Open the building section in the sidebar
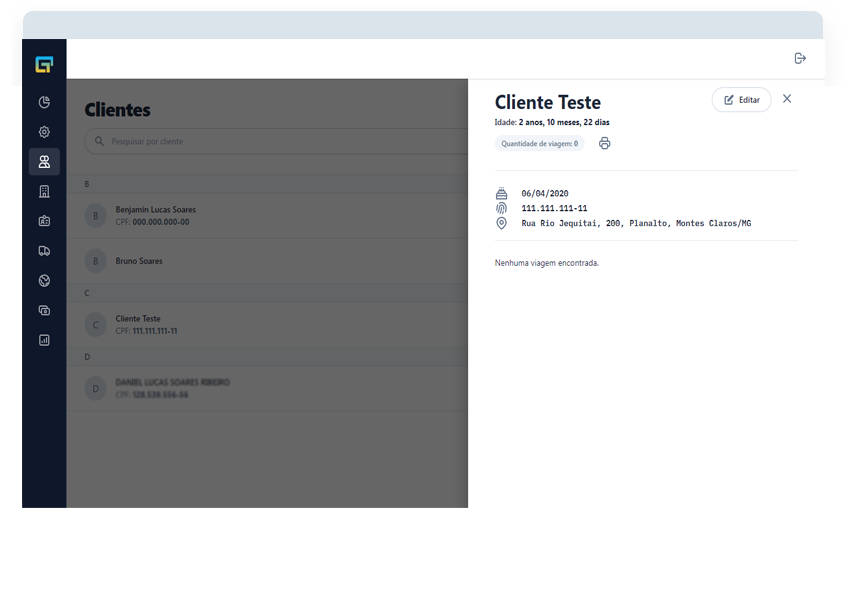The image size is (846, 606). (x=44, y=191)
